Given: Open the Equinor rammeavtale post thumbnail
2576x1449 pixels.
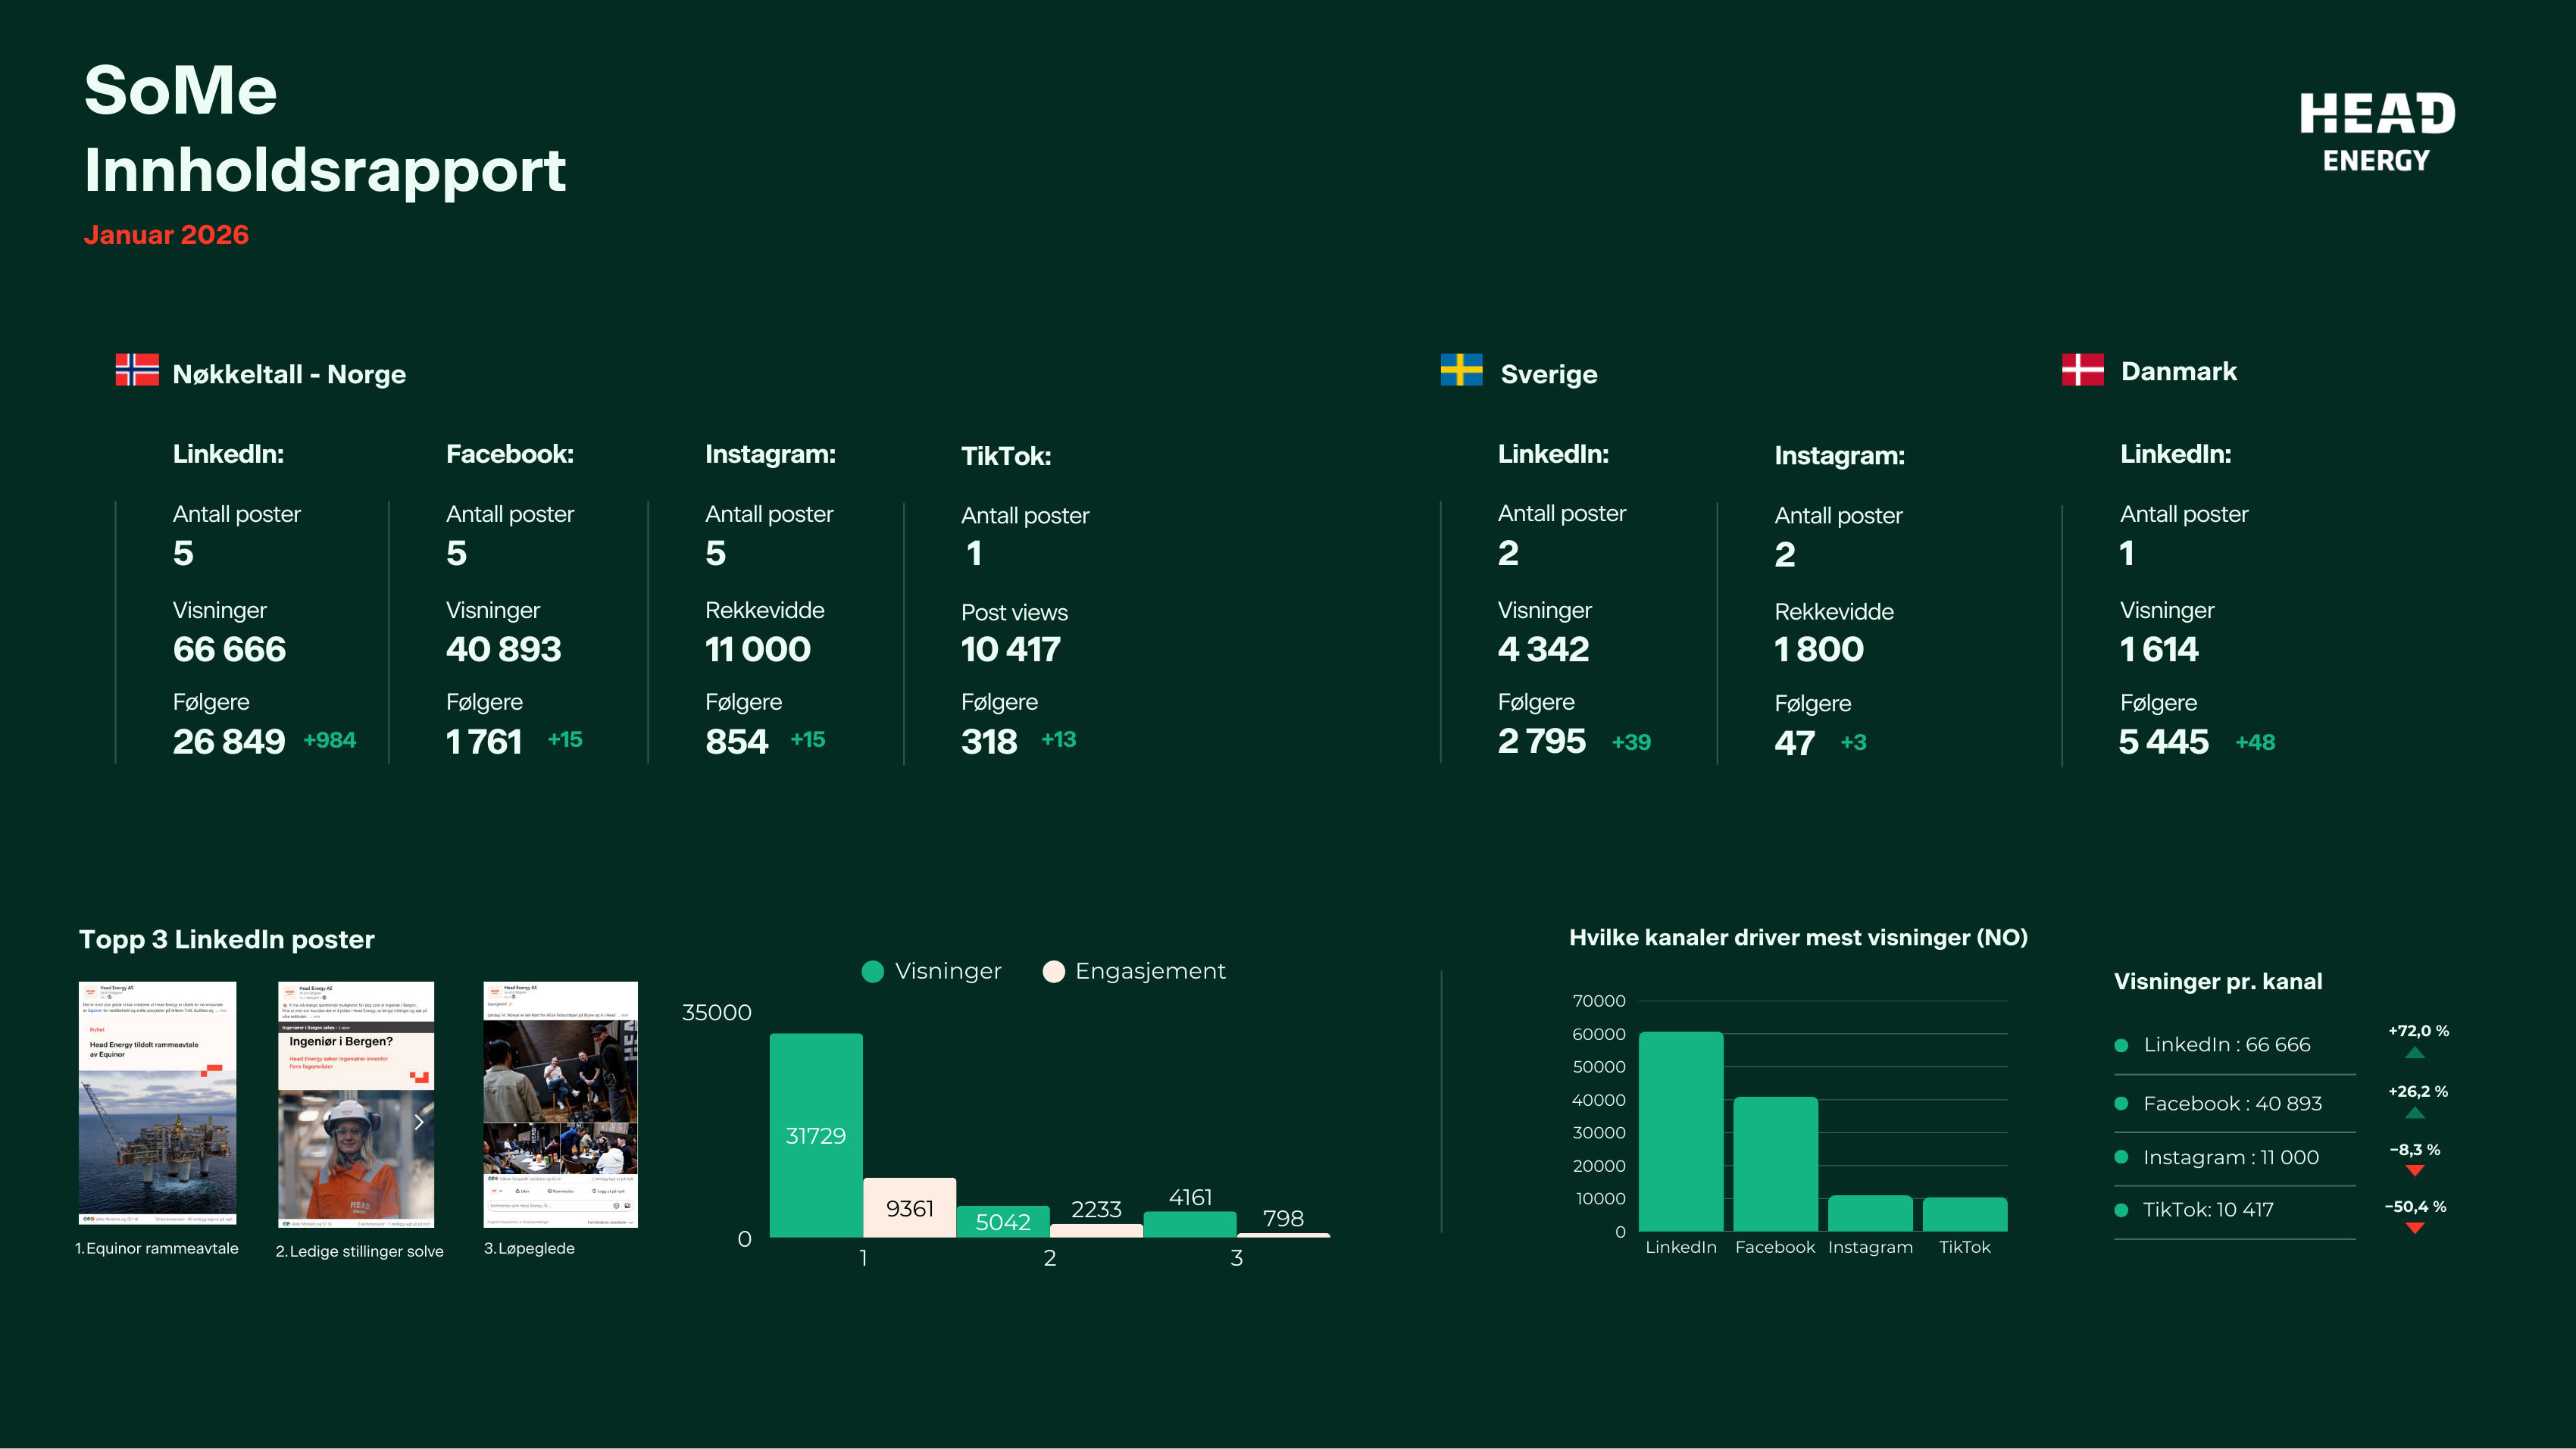Looking at the screenshot, I should pyautogui.click(x=158, y=1103).
